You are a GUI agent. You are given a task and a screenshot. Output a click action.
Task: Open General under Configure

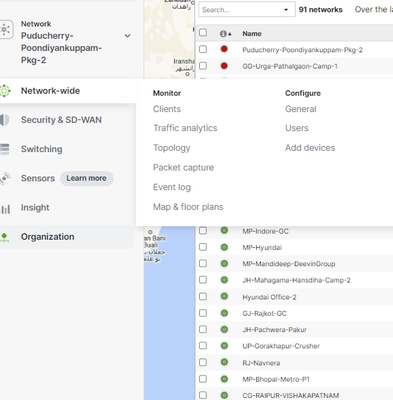click(301, 109)
